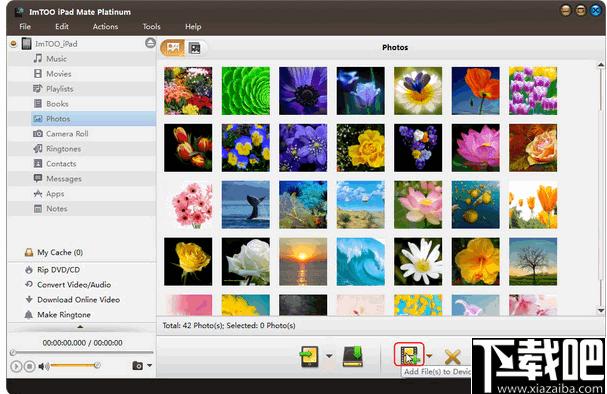
Task: Switch to album view mode
Action: (x=194, y=48)
